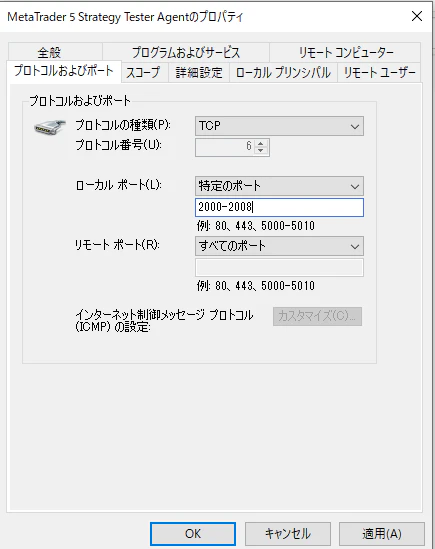Select the プロトコルおよびポート tab
This screenshot has width=435, height=549.
coord(64,71)
